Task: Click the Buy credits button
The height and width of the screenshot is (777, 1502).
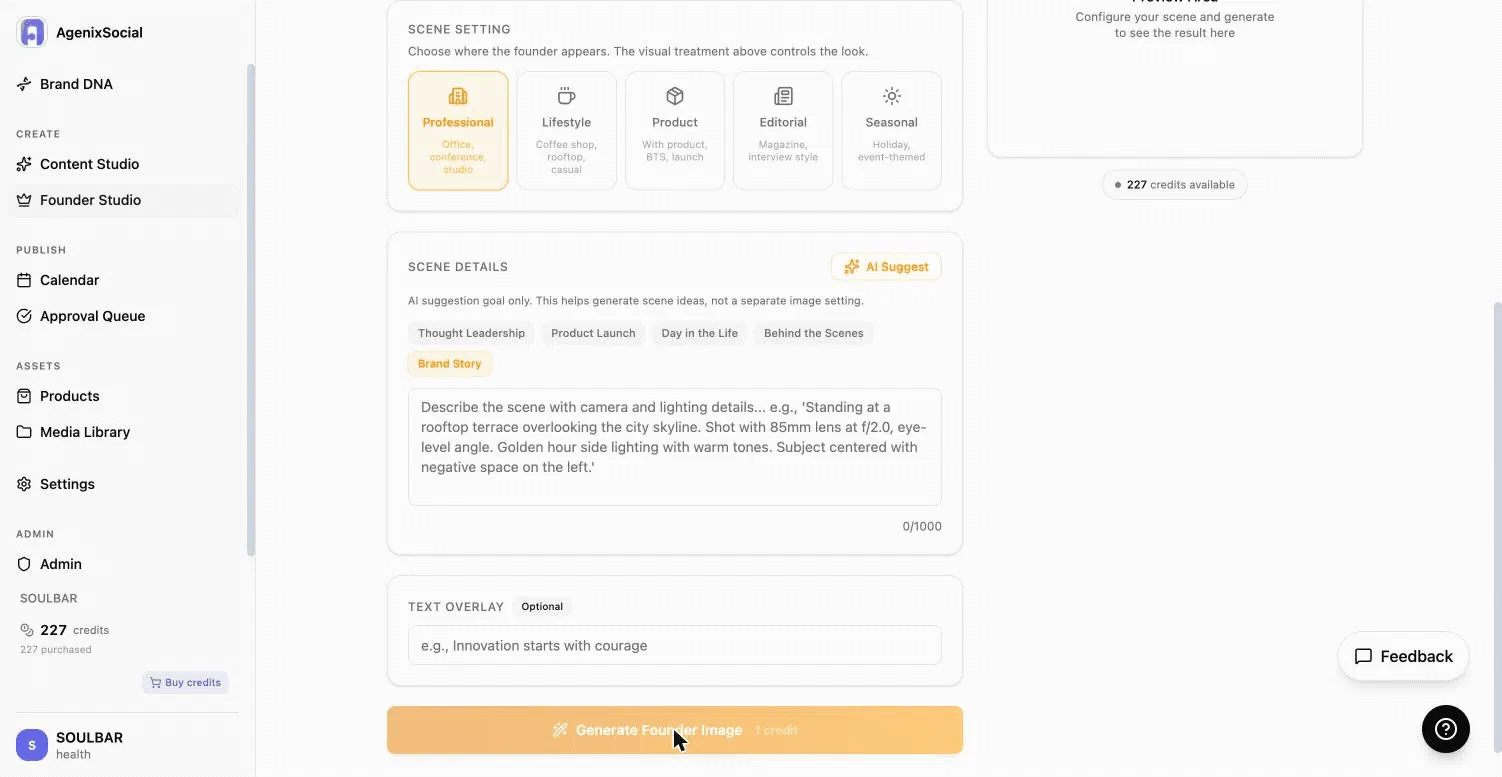Action: [x=185, y=683]
